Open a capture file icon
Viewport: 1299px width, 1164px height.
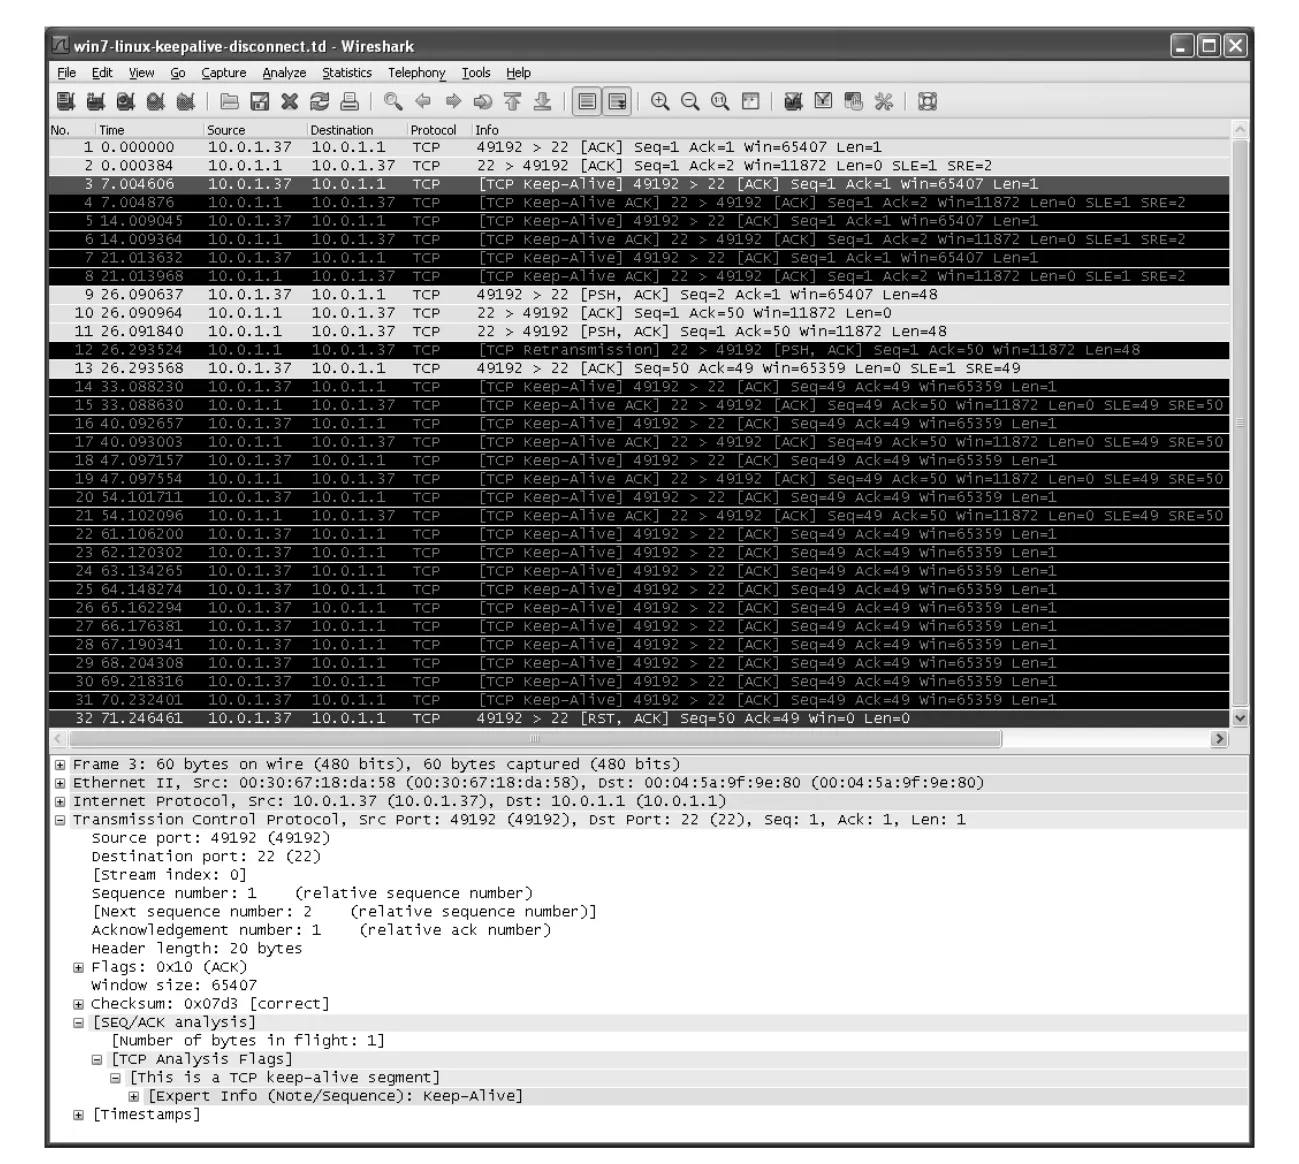(230, 101)
